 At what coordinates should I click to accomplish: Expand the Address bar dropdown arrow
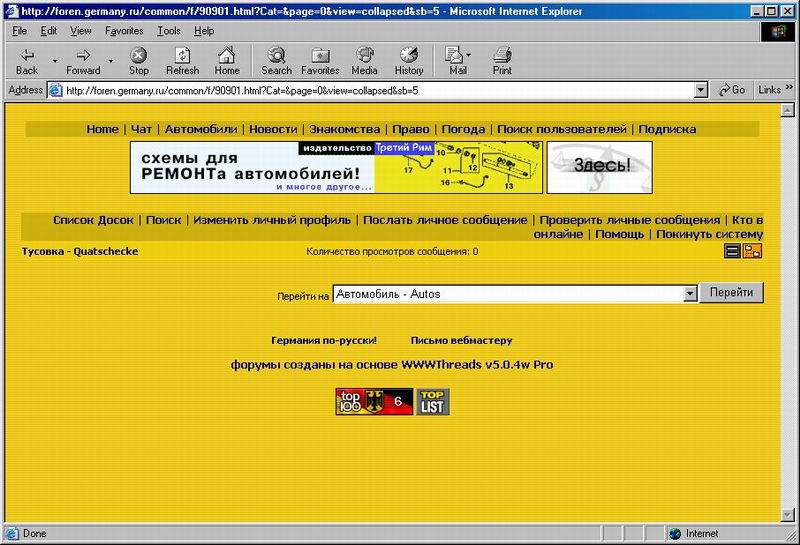(701, 90)
